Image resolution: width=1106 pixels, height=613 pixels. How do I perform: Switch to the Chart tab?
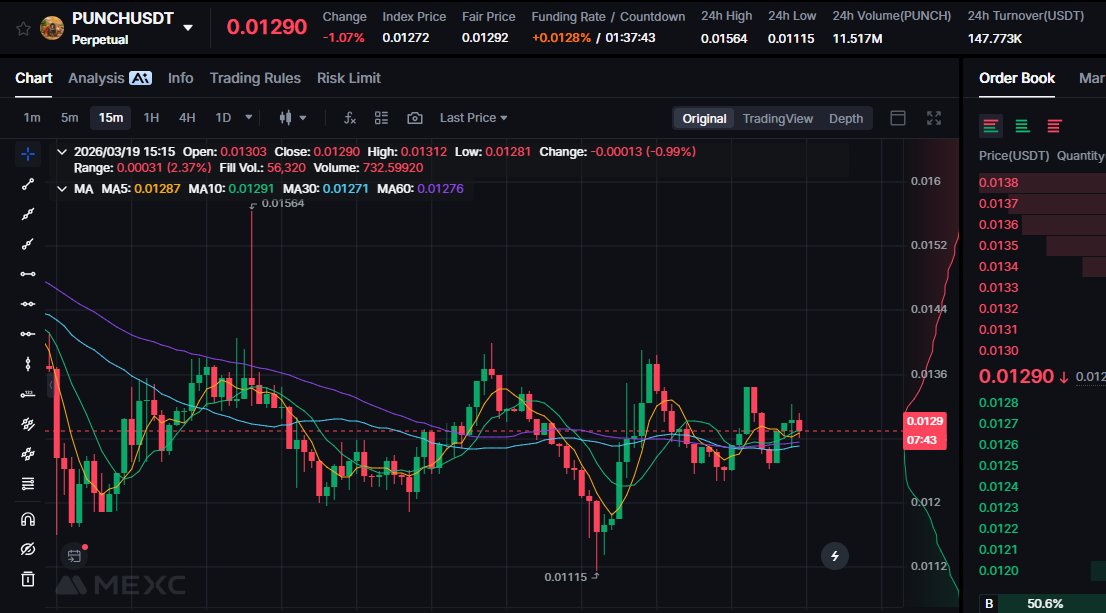click(34, 78)
